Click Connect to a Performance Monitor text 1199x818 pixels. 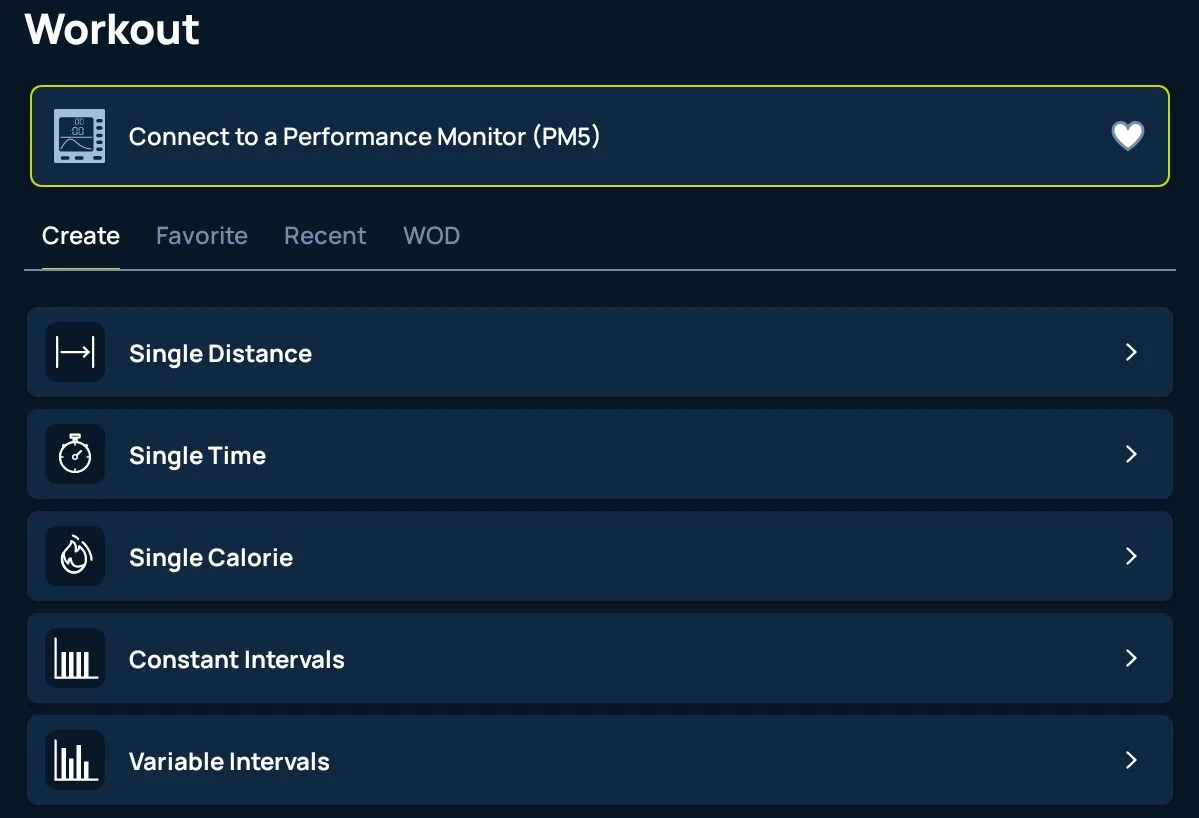tap(364, 137)
